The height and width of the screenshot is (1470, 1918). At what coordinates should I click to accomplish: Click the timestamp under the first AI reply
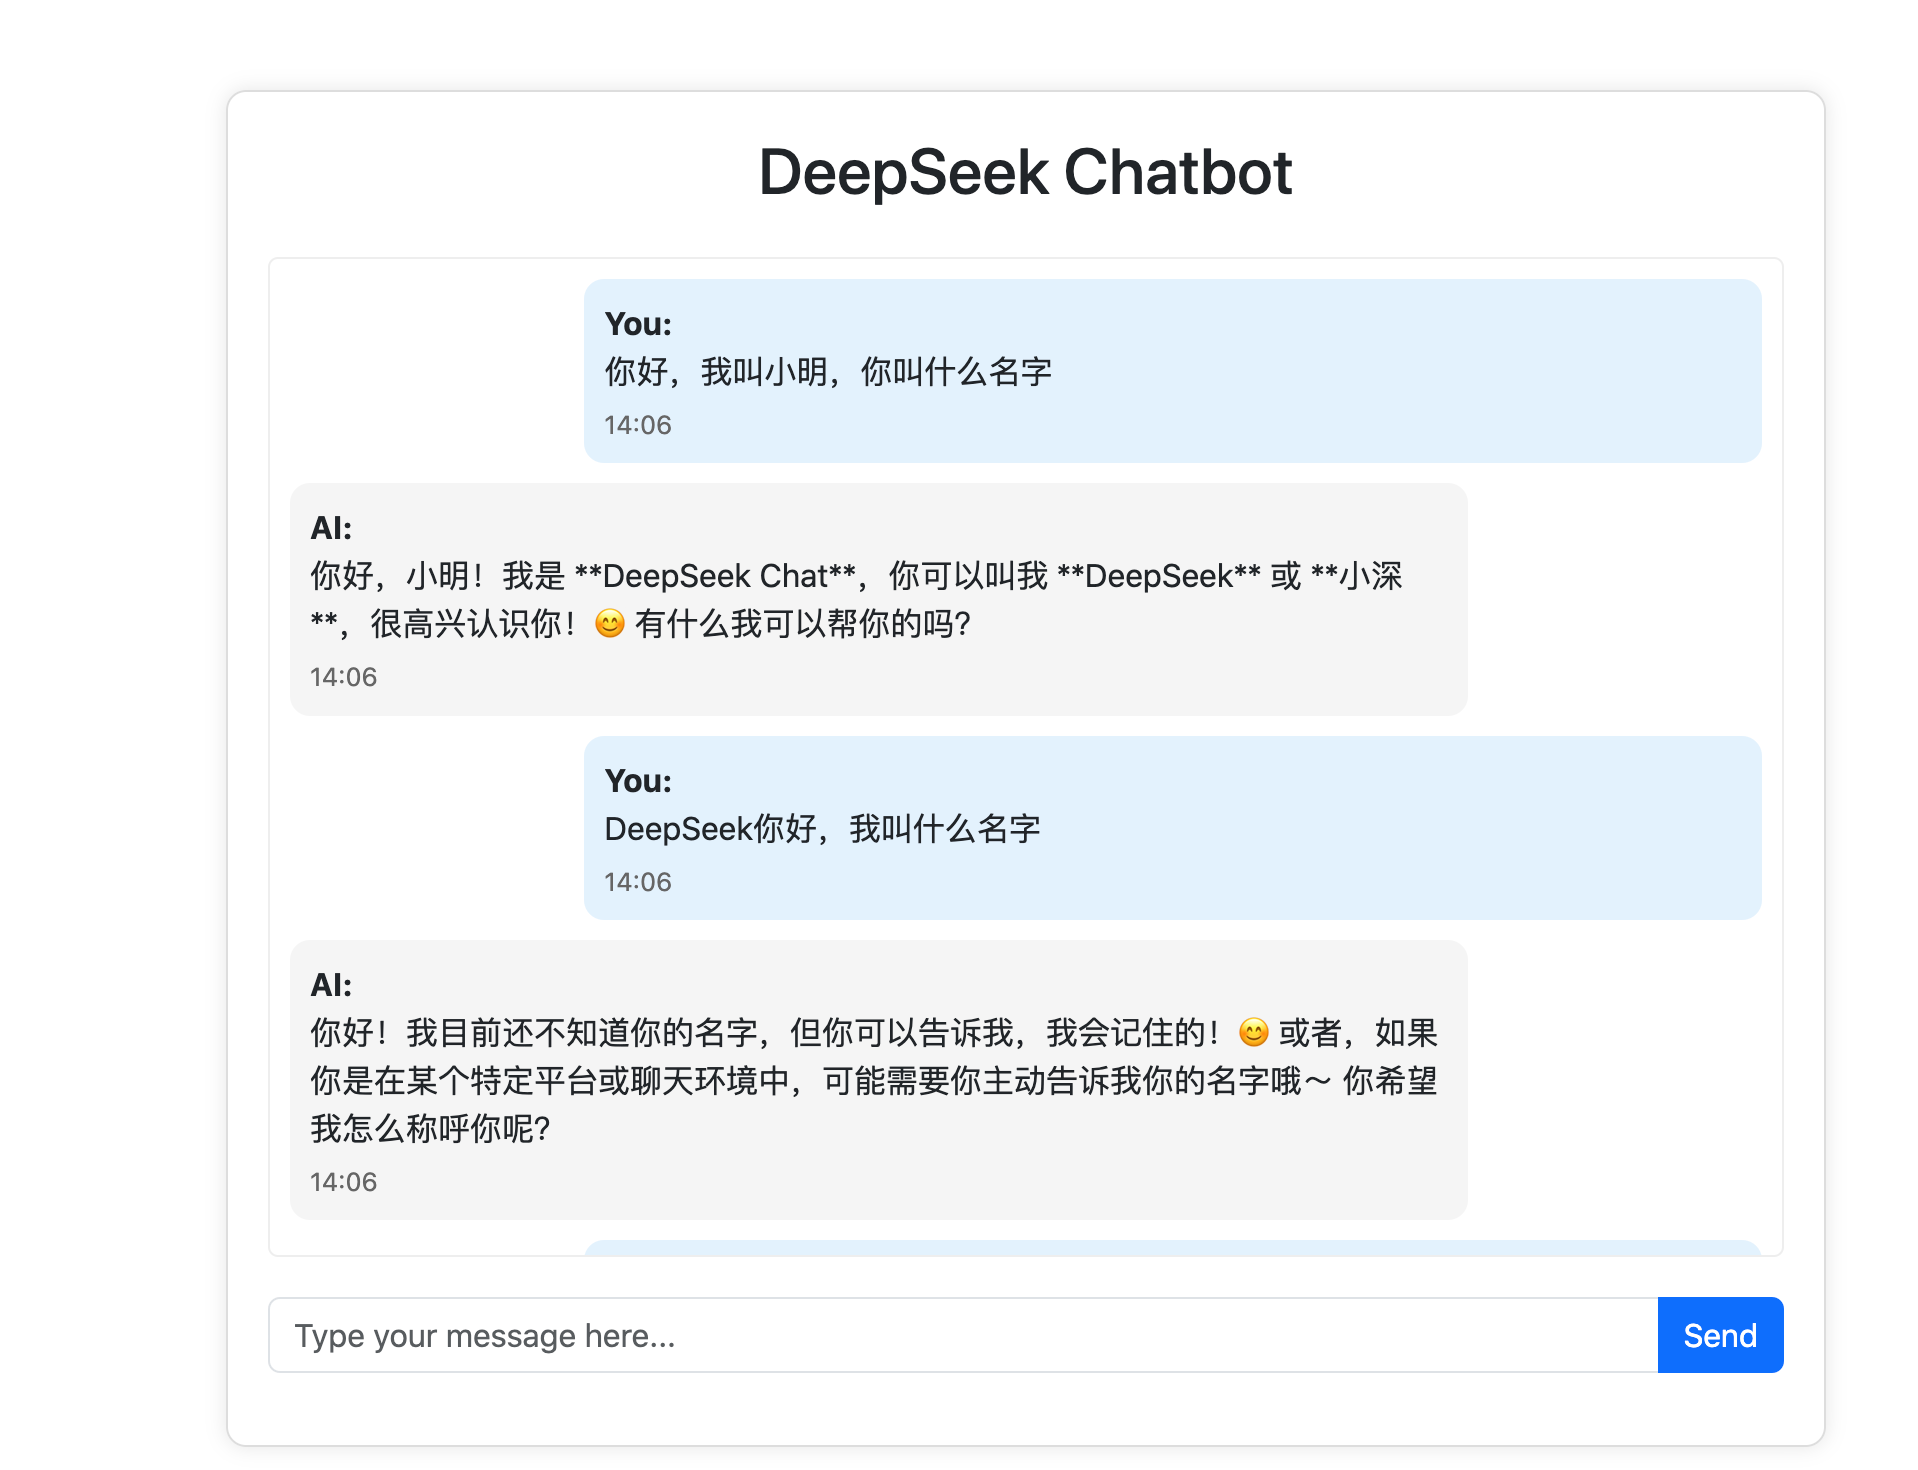point(343,676)
